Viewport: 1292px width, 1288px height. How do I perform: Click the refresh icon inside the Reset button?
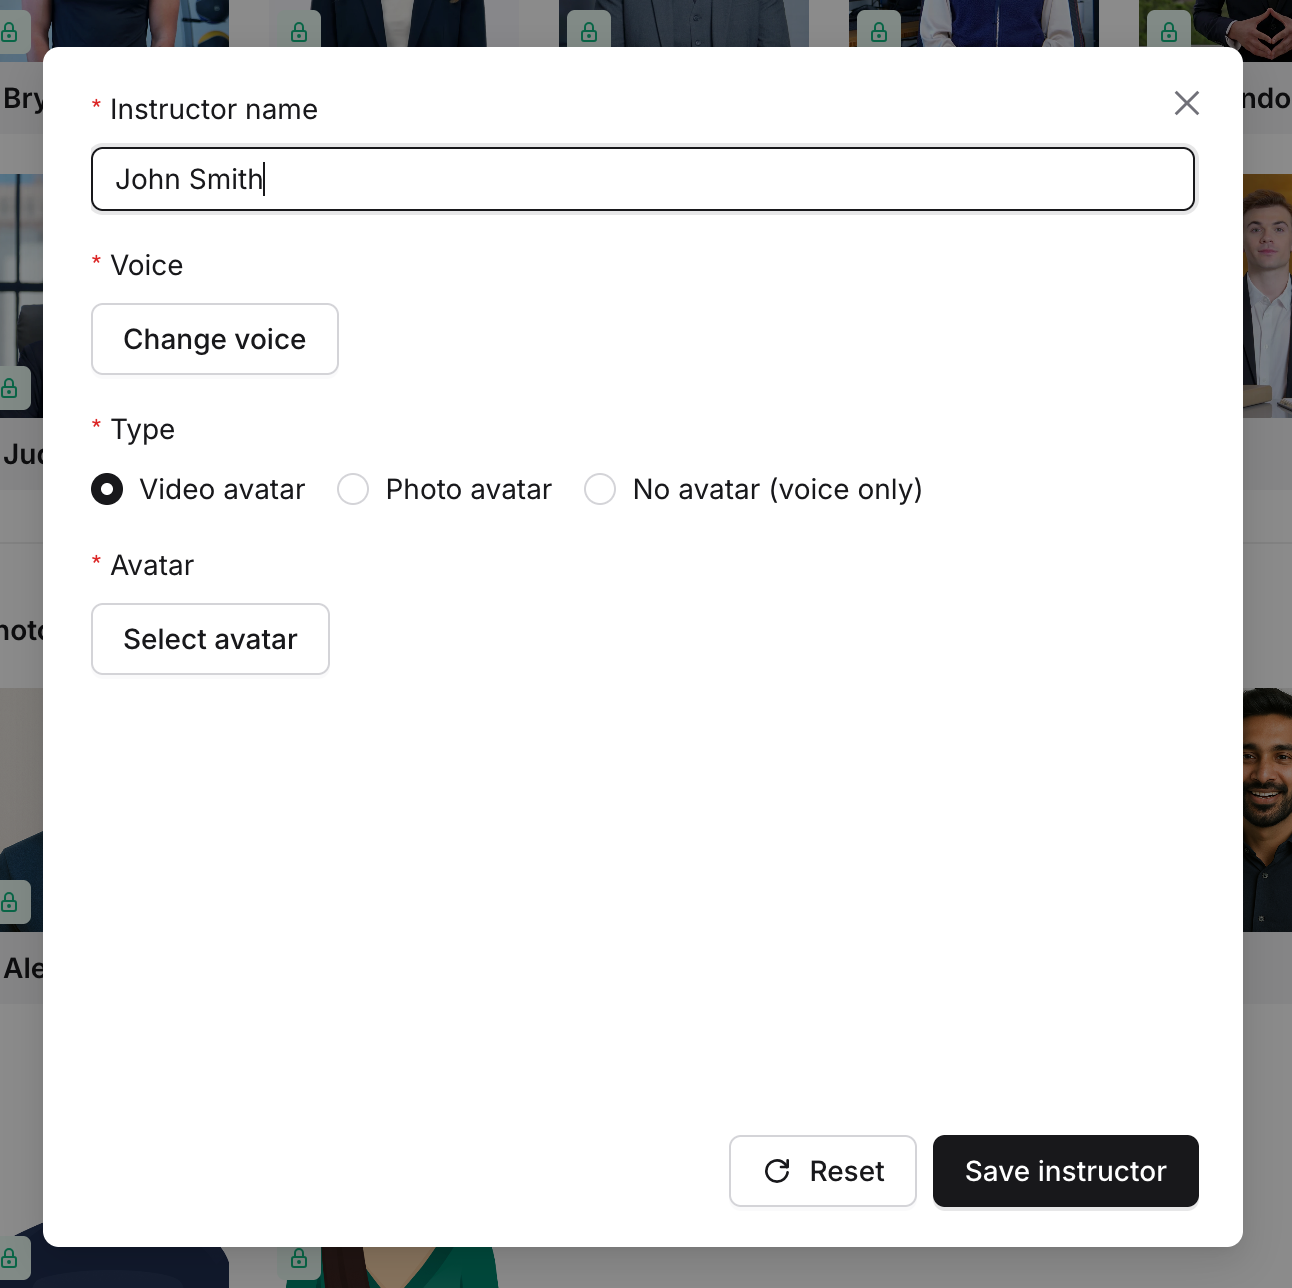(x=778, y=1171)
